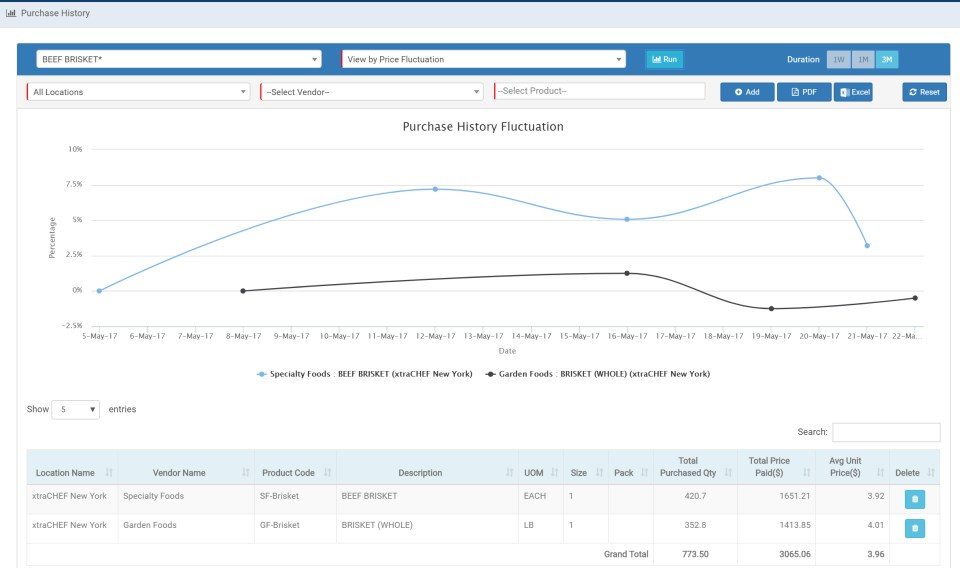Click the Run chart button

[664, 59]
